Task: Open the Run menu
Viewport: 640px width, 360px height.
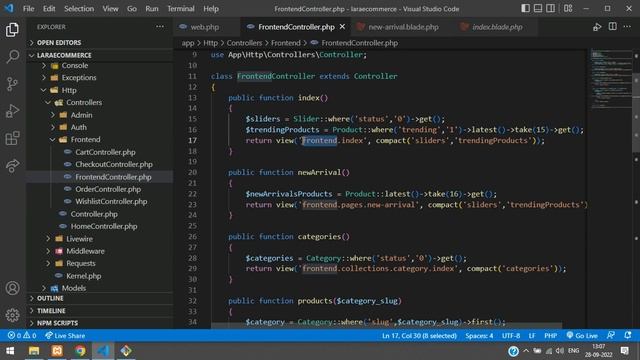Action: 151,9
